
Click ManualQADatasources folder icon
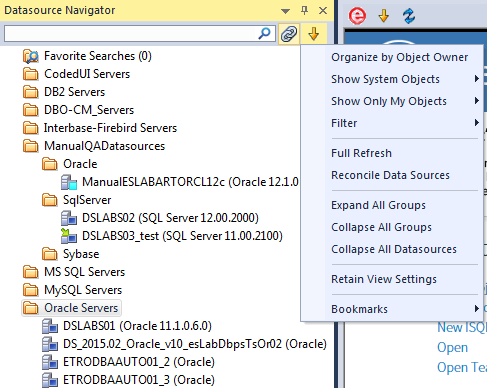[31, 146]
